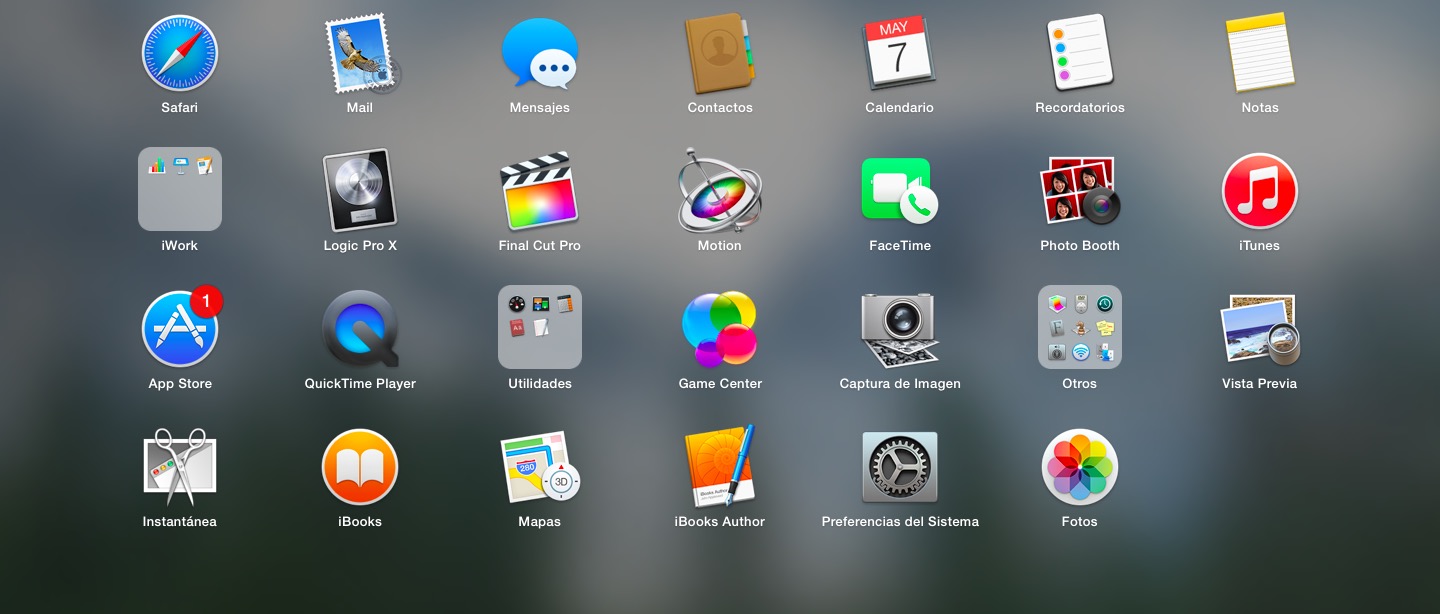Click the "Otros" folder label
Image resolution: width=1440 pixels, height=614 pixels.
click(1080, 384)
